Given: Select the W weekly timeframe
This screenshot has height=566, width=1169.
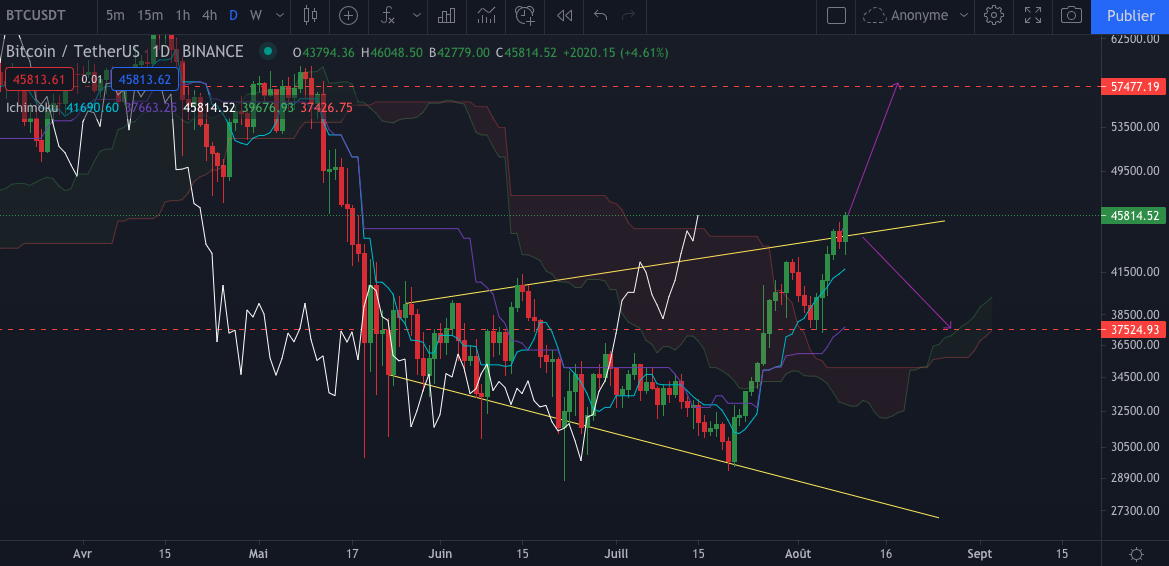Looking at the screenshot, I should click(256, 15).
